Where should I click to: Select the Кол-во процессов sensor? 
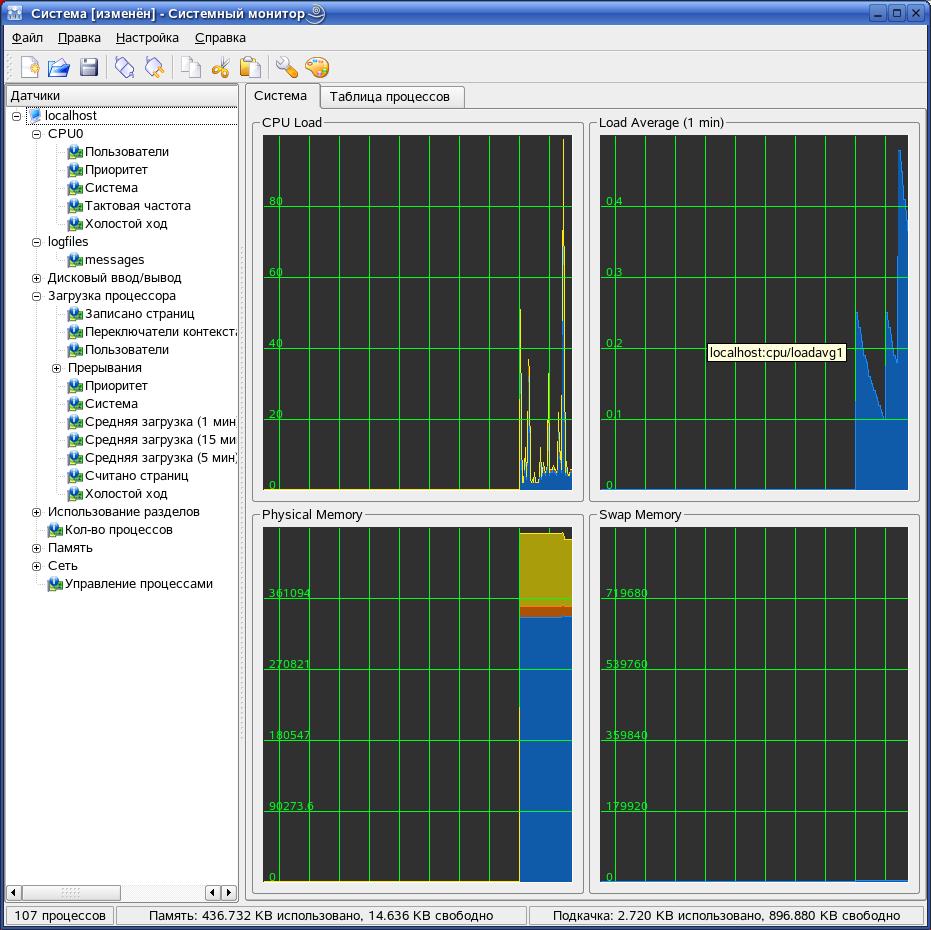[118, 530]
